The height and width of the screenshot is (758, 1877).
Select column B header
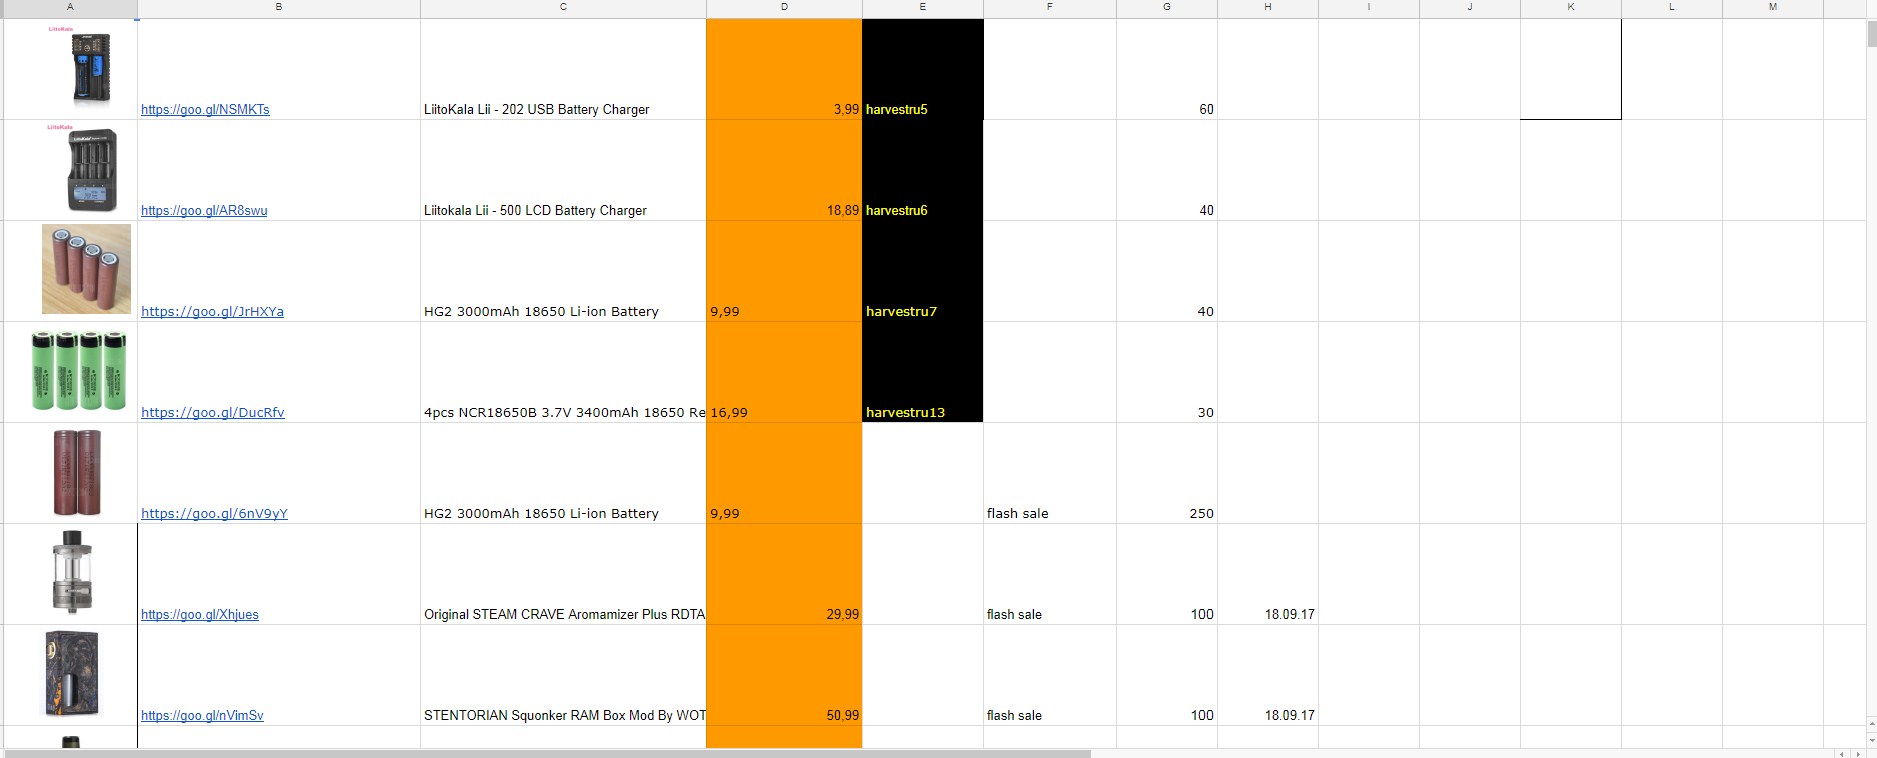pos(279,7)
